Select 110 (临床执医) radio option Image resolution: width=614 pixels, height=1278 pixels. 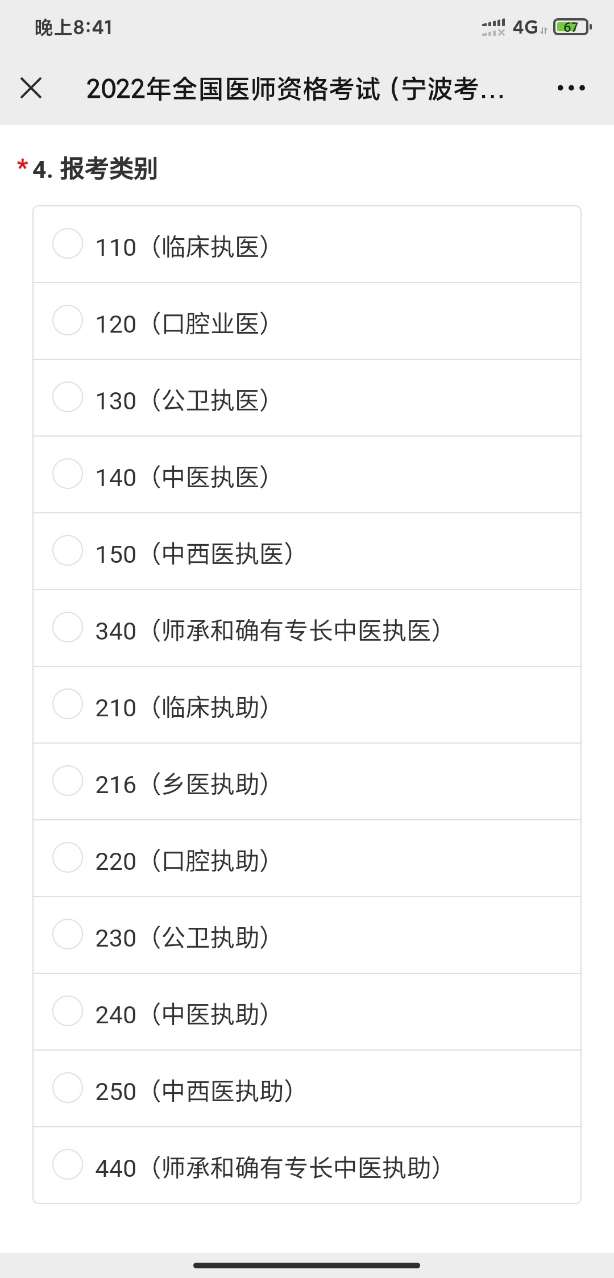pyautogui.click(x=67, y=244)
